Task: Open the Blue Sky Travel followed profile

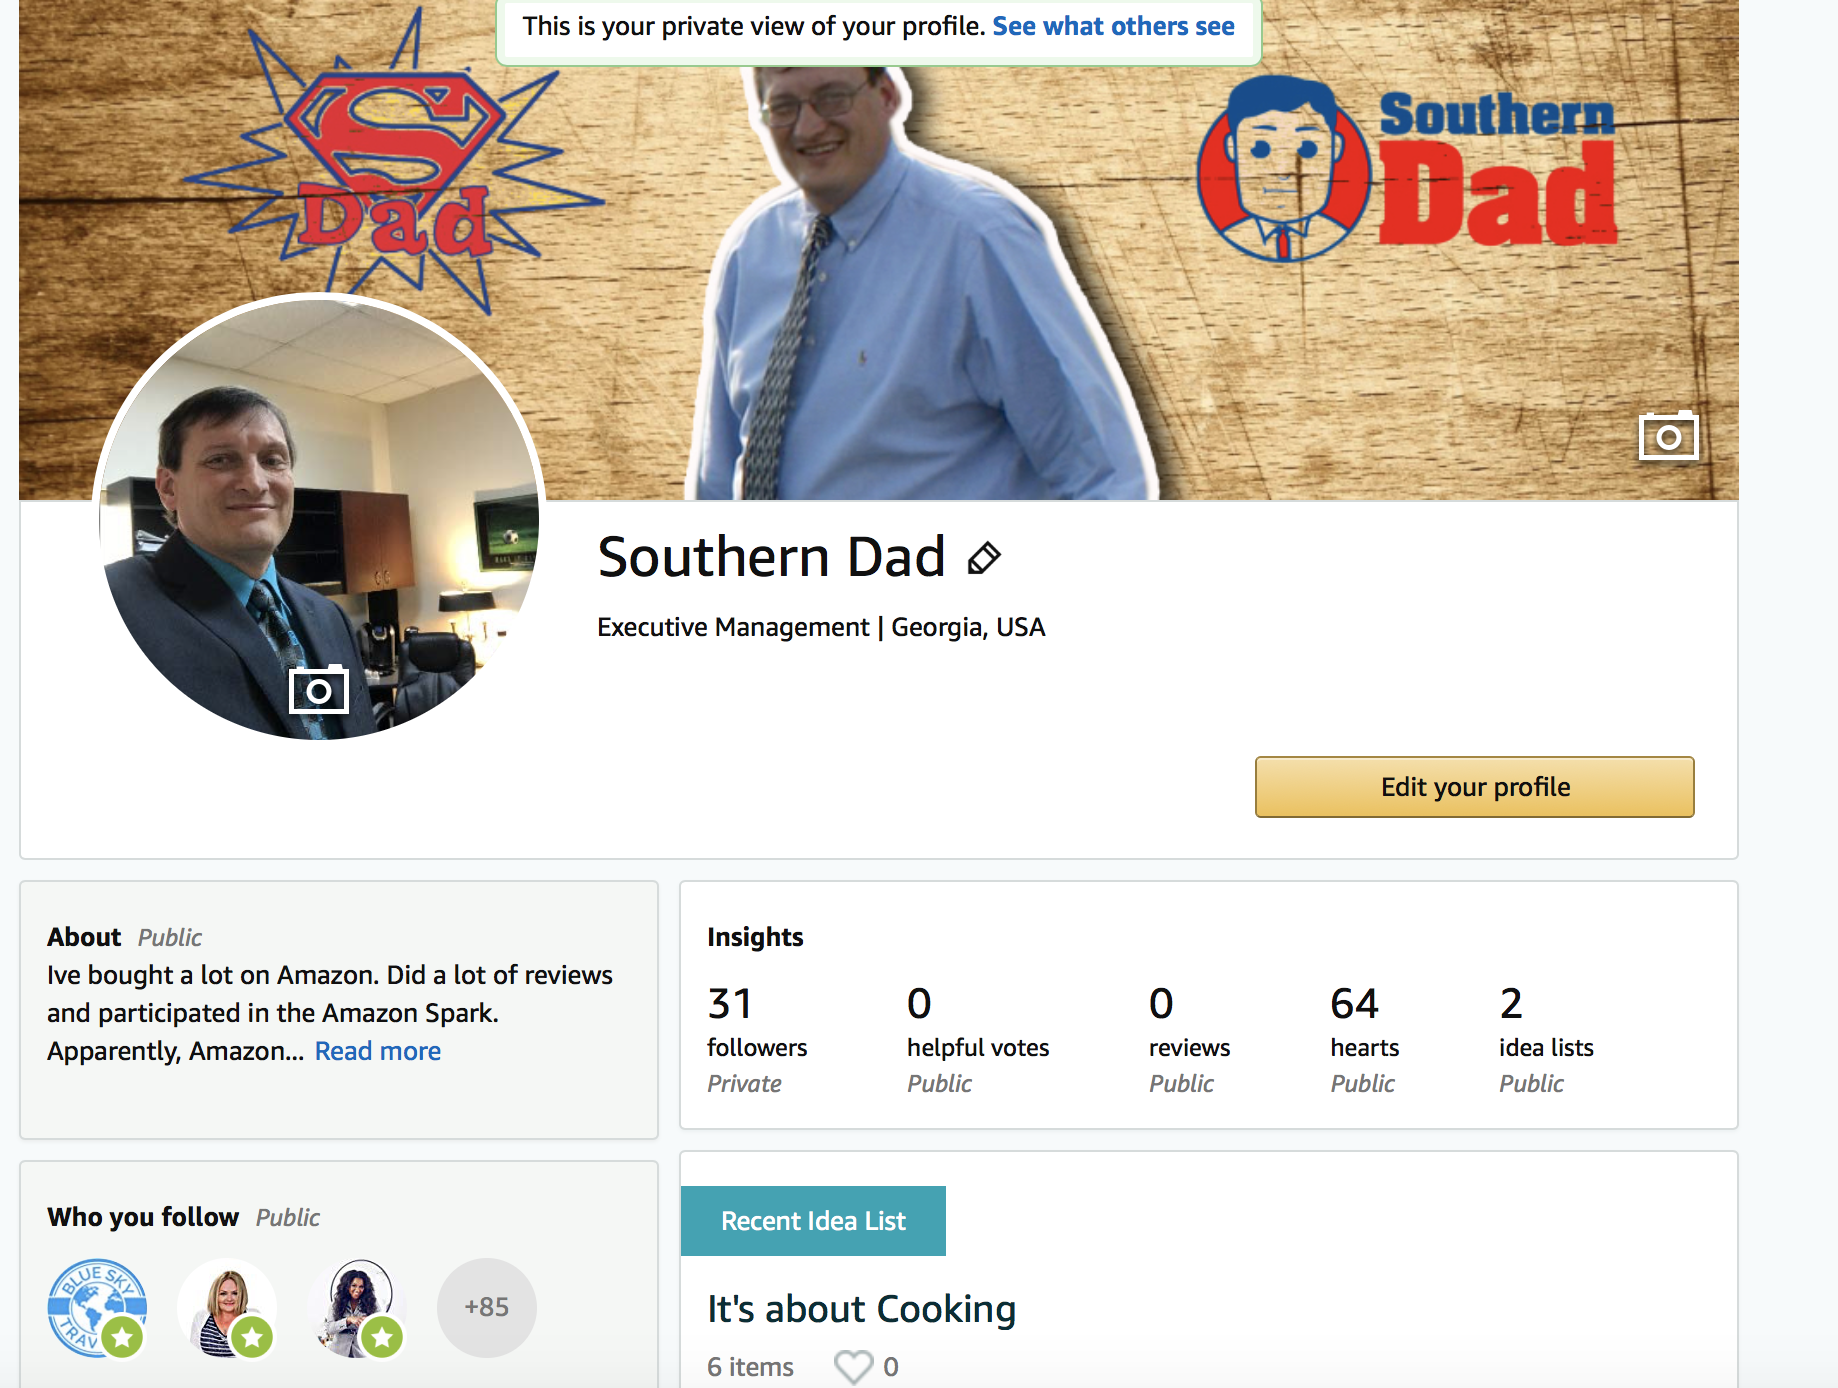Action: tap(97, 1307)
